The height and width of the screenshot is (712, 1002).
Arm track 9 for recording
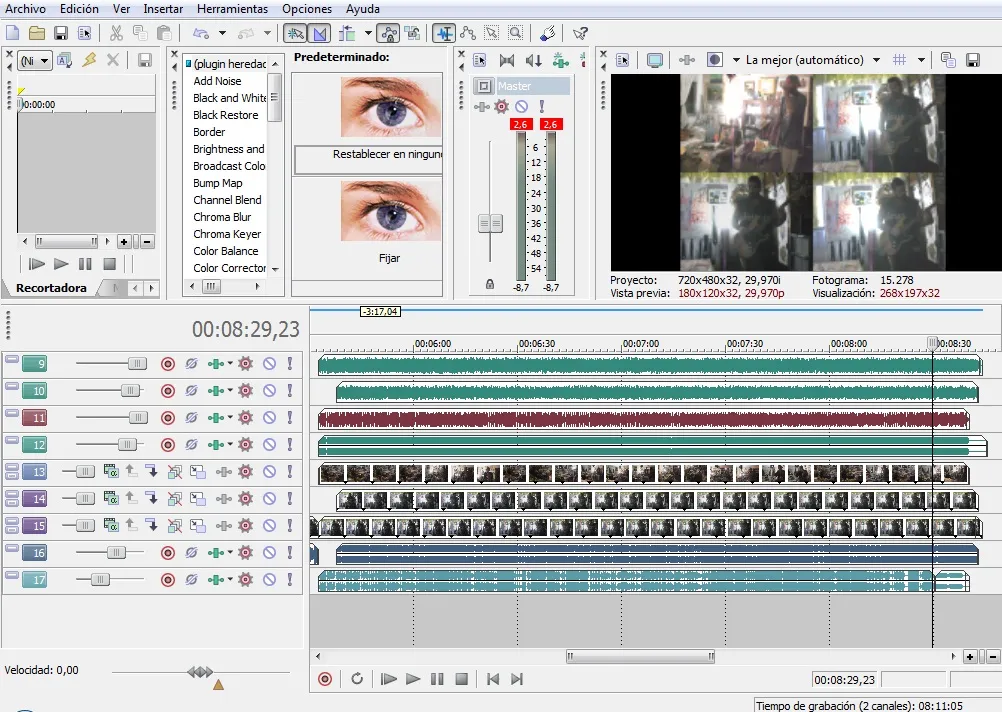pyautogui.click(x=167, y=364)
